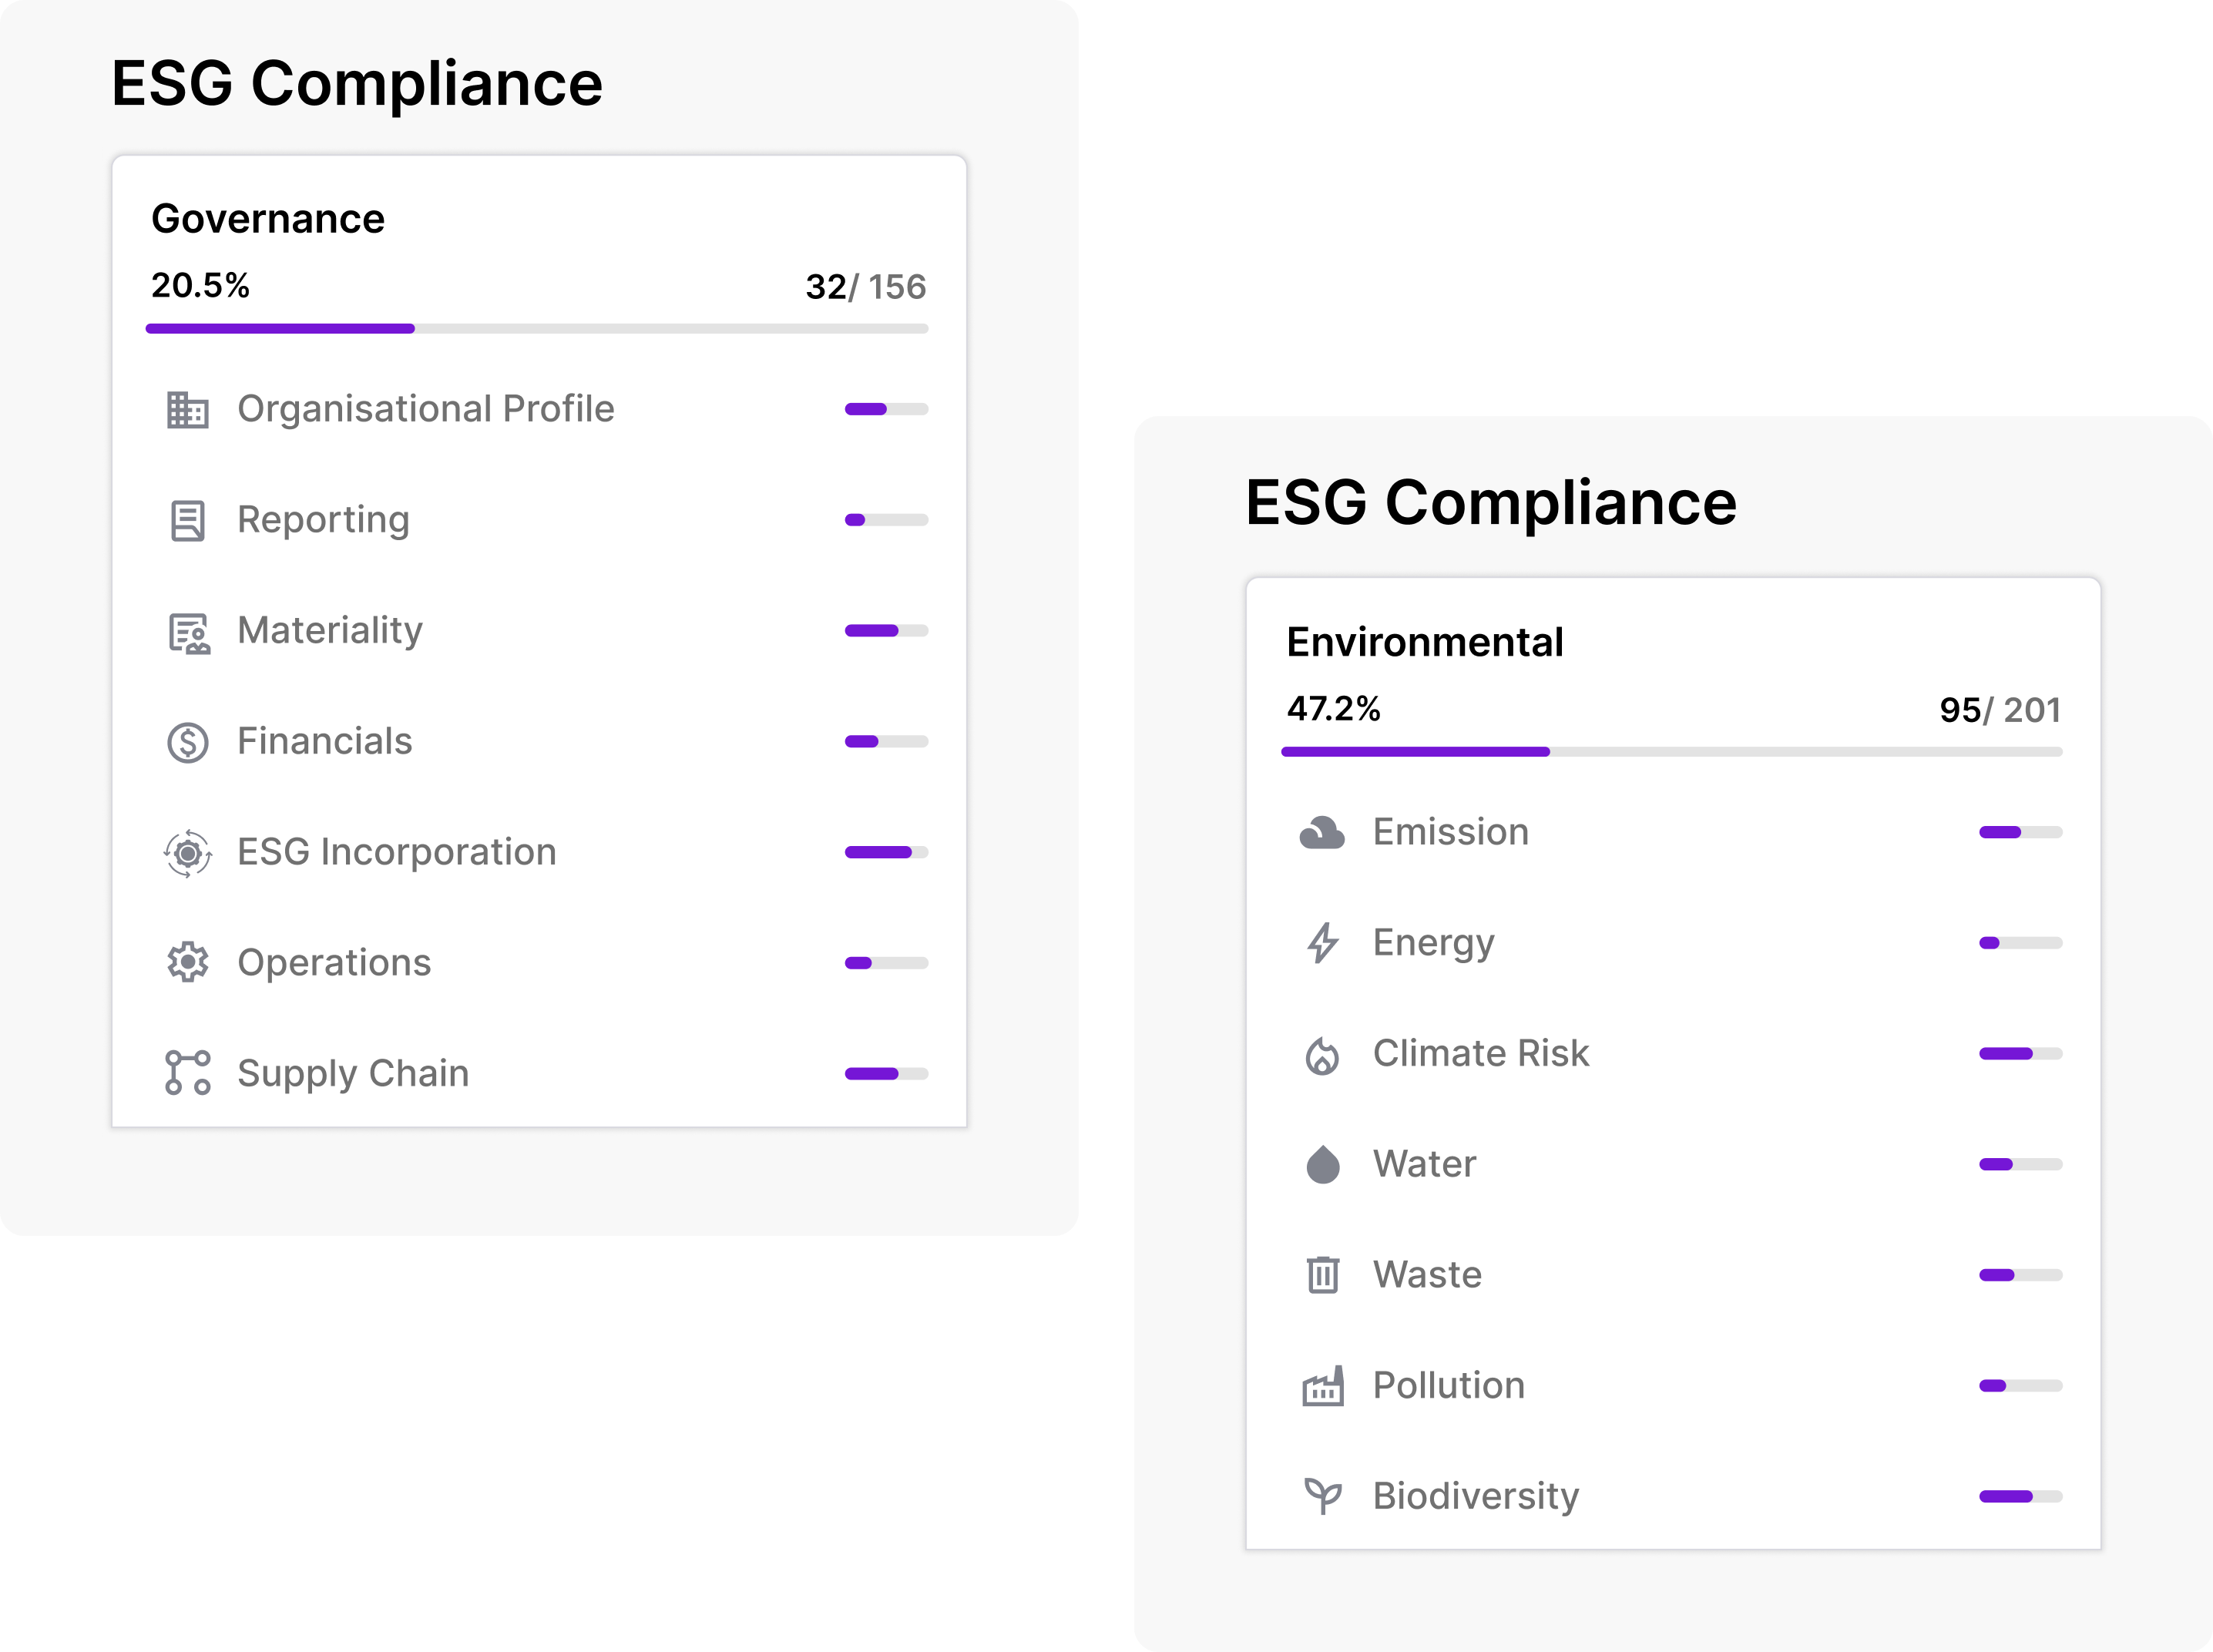2213x1652 pixels.
Task: Click the Organisational Profile building icon
Action: tap(187, 410)
